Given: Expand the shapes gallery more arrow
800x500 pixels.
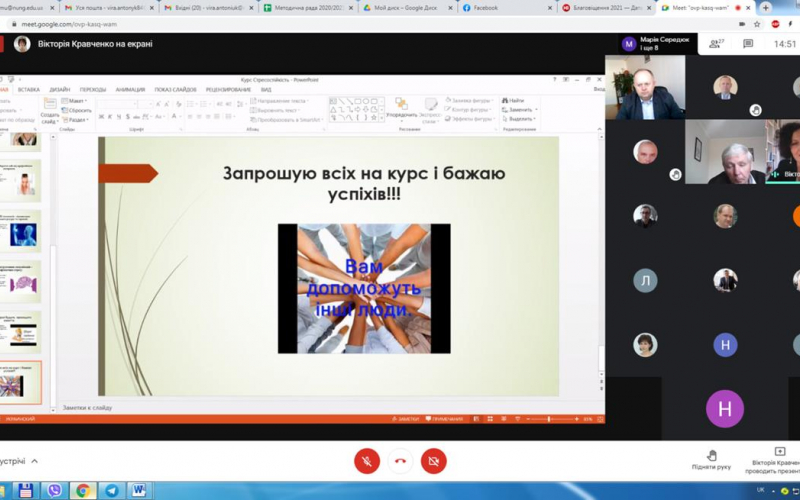Looking at the screenshot, I should [x=382, y=118].
